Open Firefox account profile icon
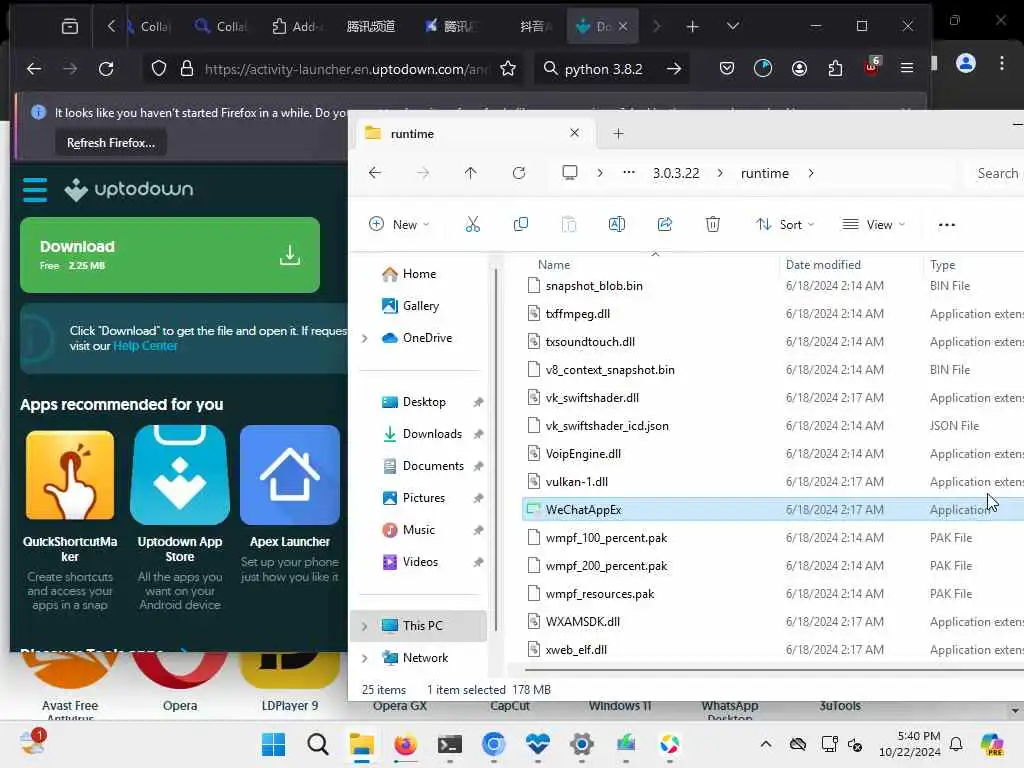The image size is (1024, 768). [x=799, y=69]
